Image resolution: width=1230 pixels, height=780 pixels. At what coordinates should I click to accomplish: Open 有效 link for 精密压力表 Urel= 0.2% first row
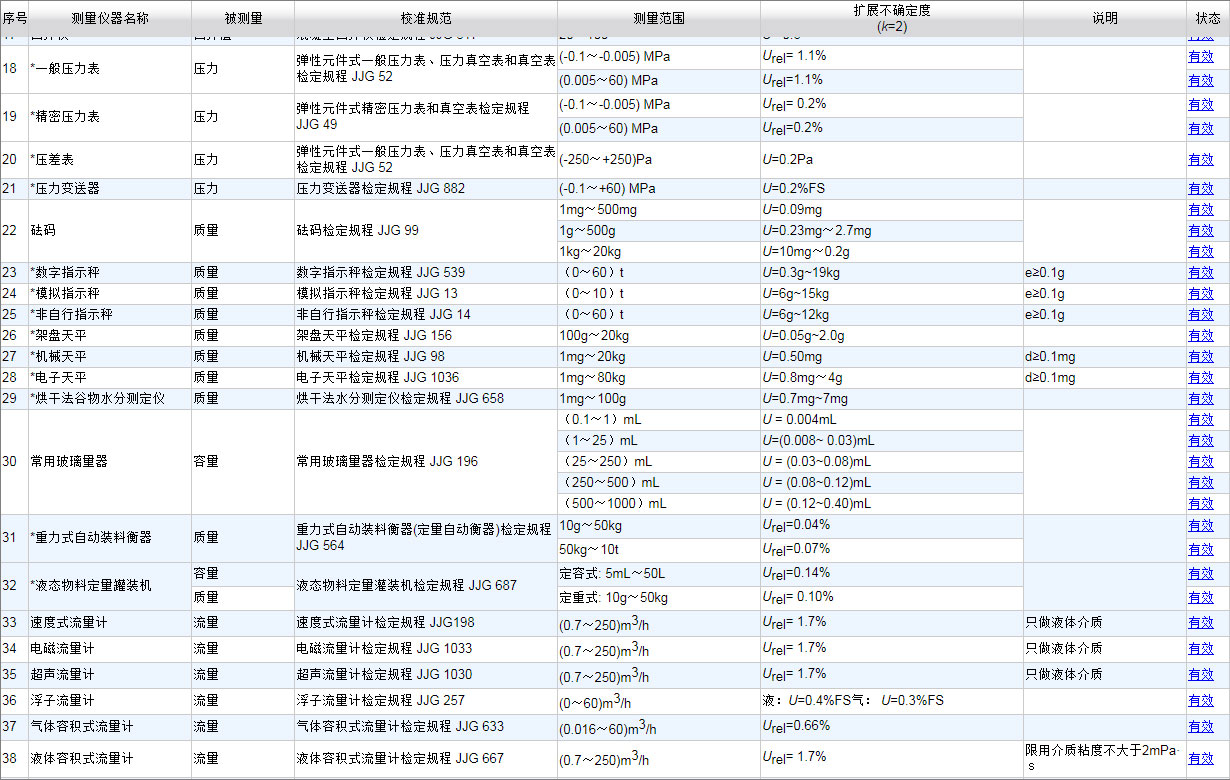pyautogui.click(x=1201, y=105)
